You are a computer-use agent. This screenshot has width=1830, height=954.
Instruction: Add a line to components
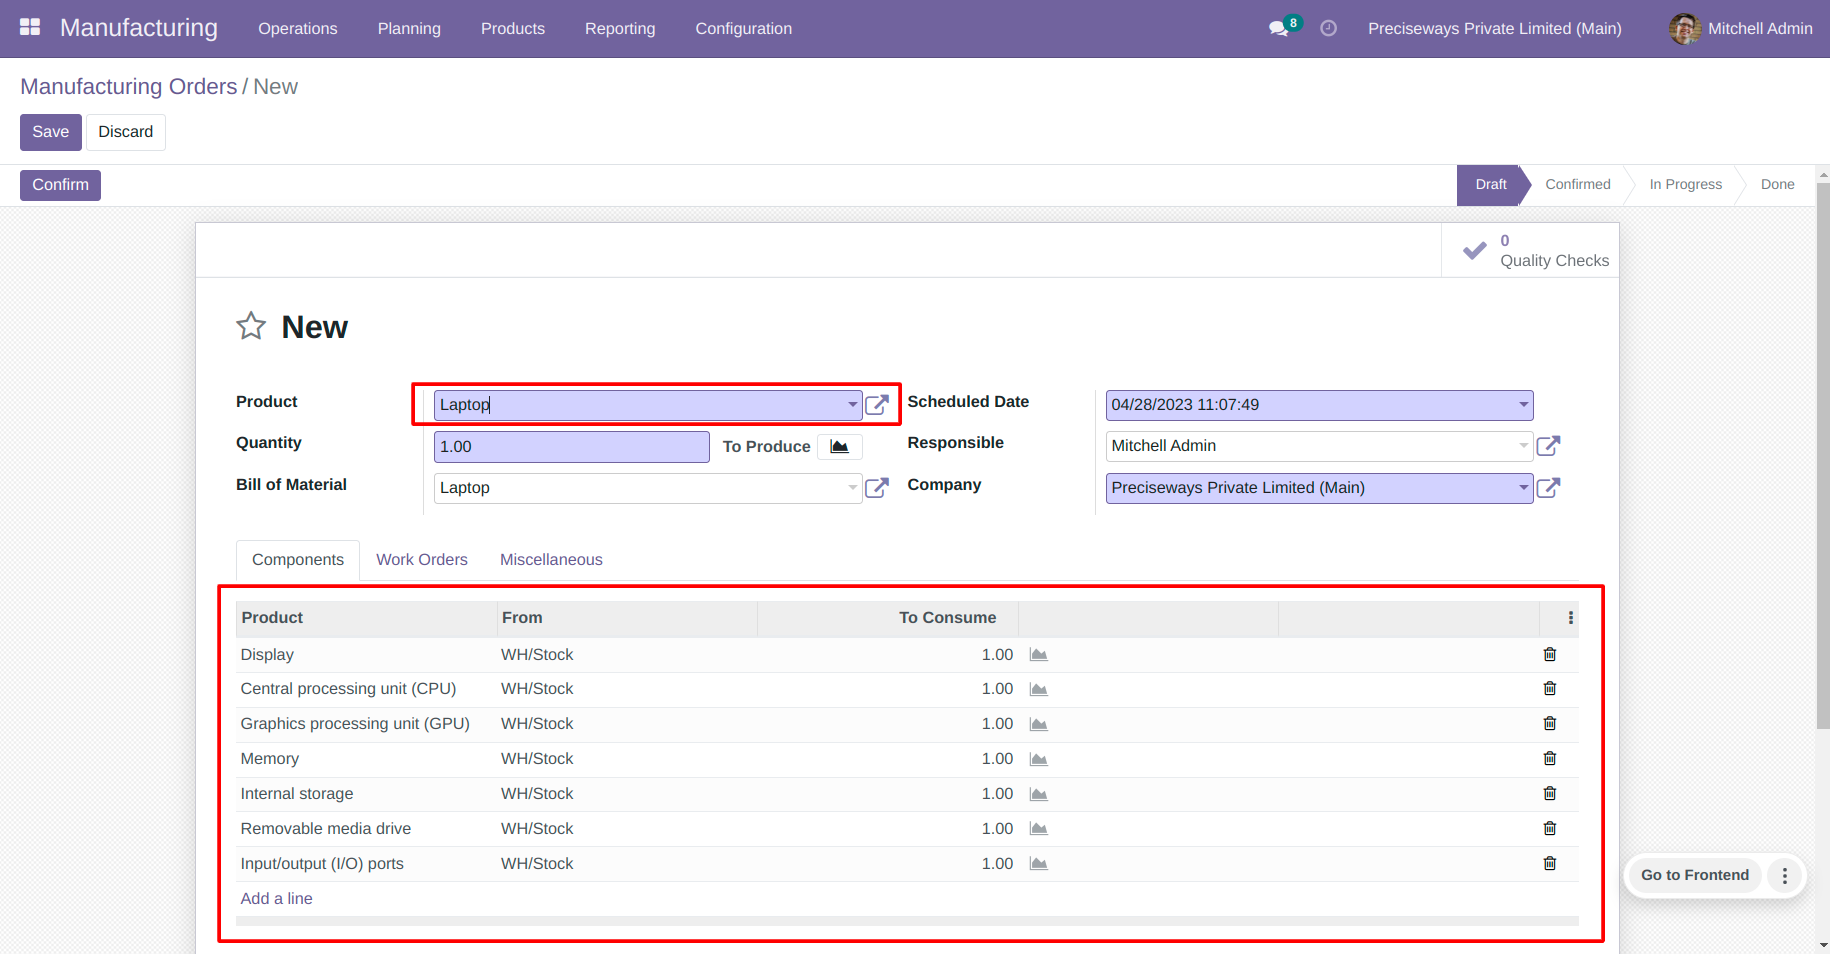276,899
